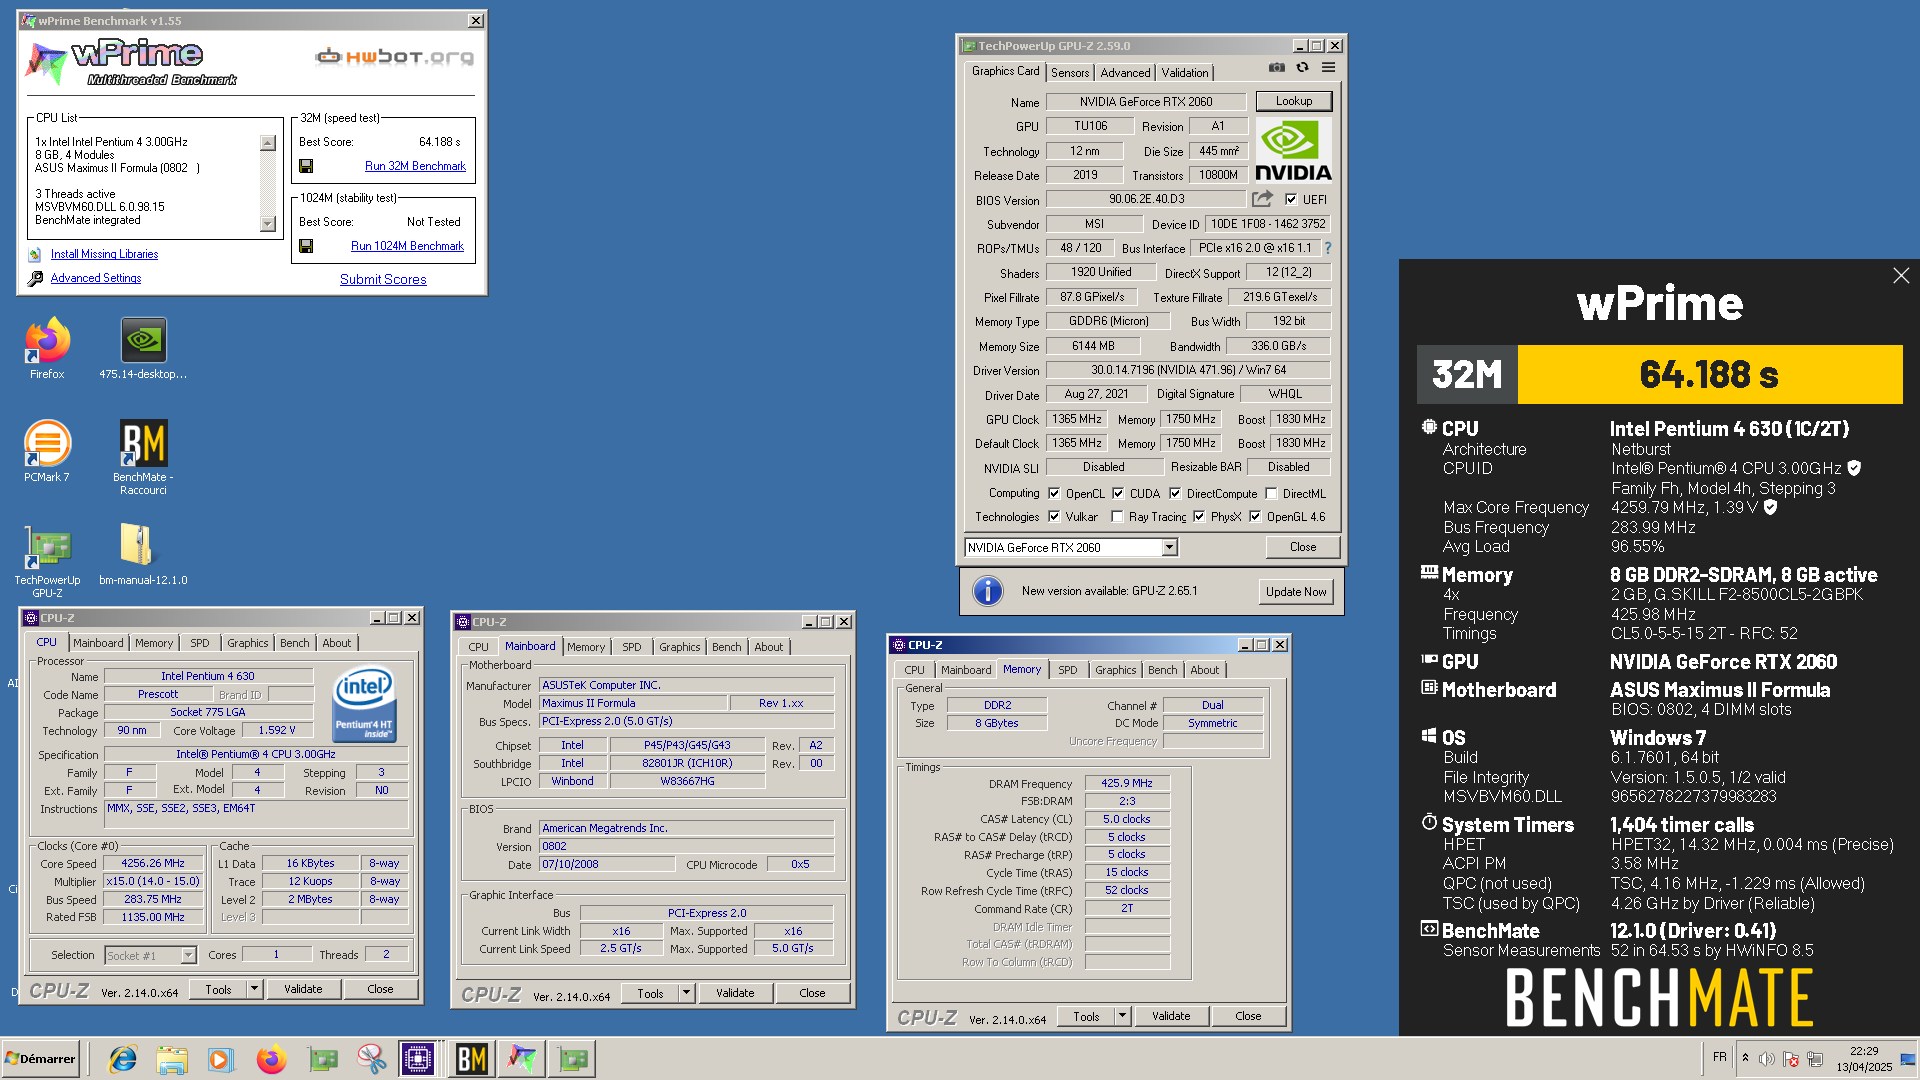Click the NVIDIA logo in GPU-Z
The width and height of the screenshot is (1920, 1080).
click(x=1293, y=150)
